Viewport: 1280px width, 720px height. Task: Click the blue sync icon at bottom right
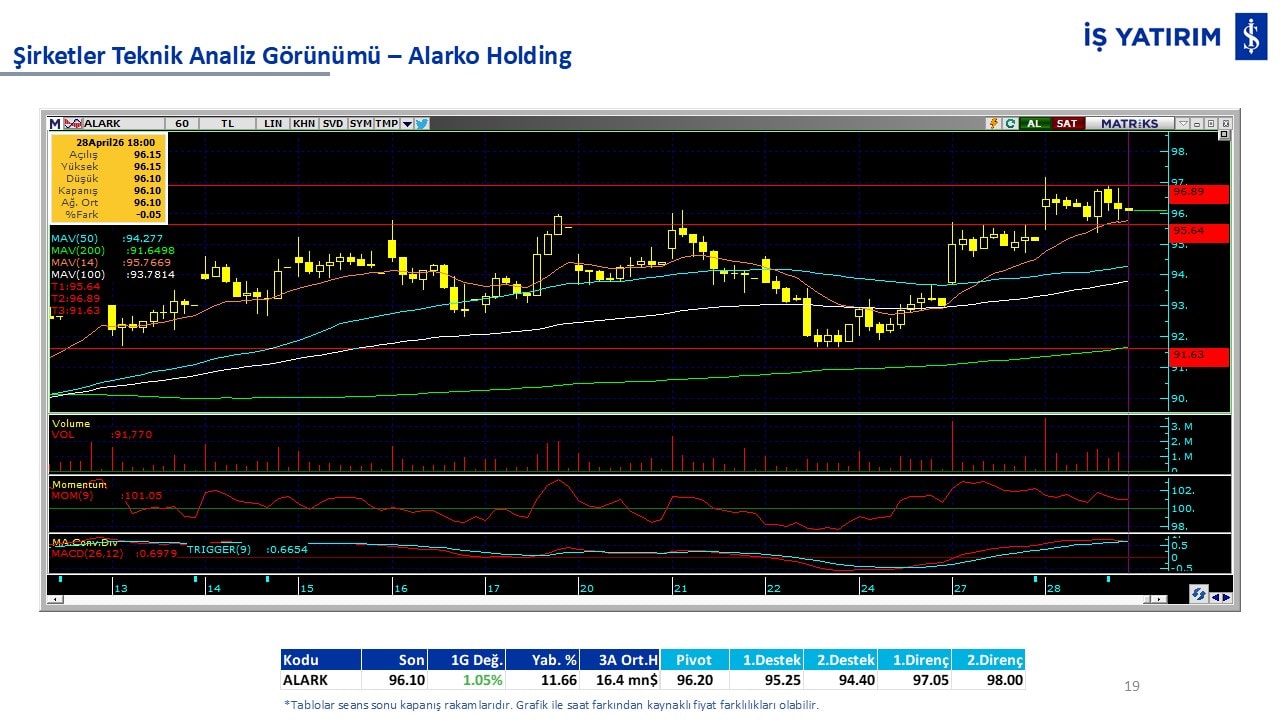tap(1198, 595)
